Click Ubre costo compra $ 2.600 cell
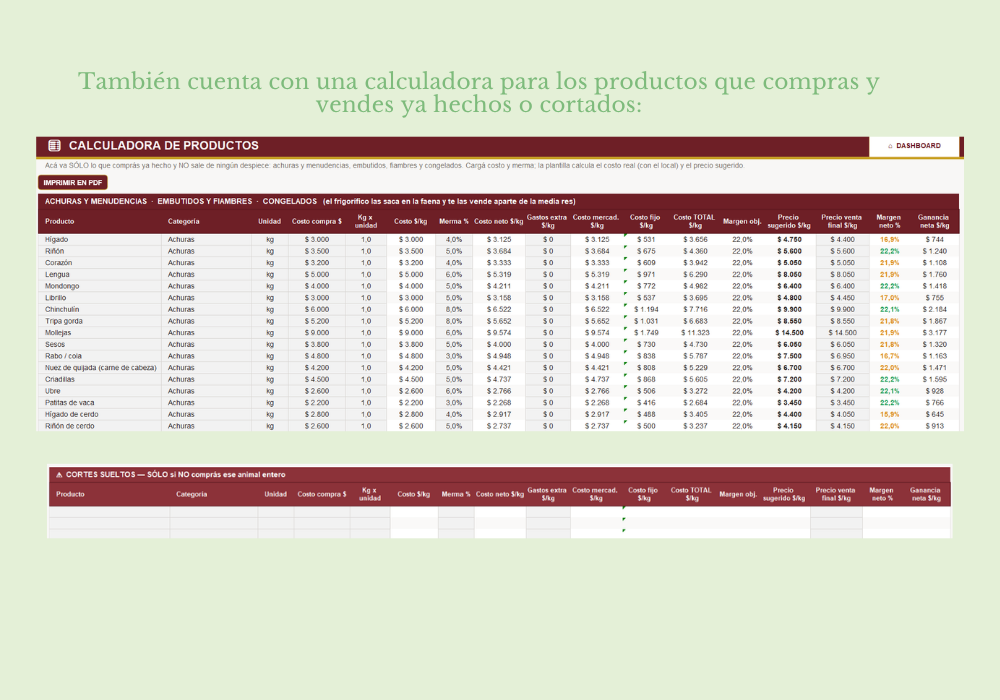The width and height of the screenshot is (1000, 700). pos(316,391)
